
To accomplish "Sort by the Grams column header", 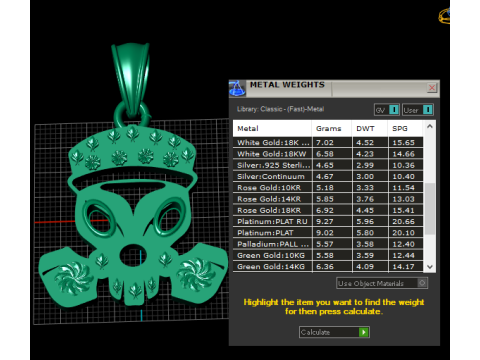I will [x=332, y=128].
